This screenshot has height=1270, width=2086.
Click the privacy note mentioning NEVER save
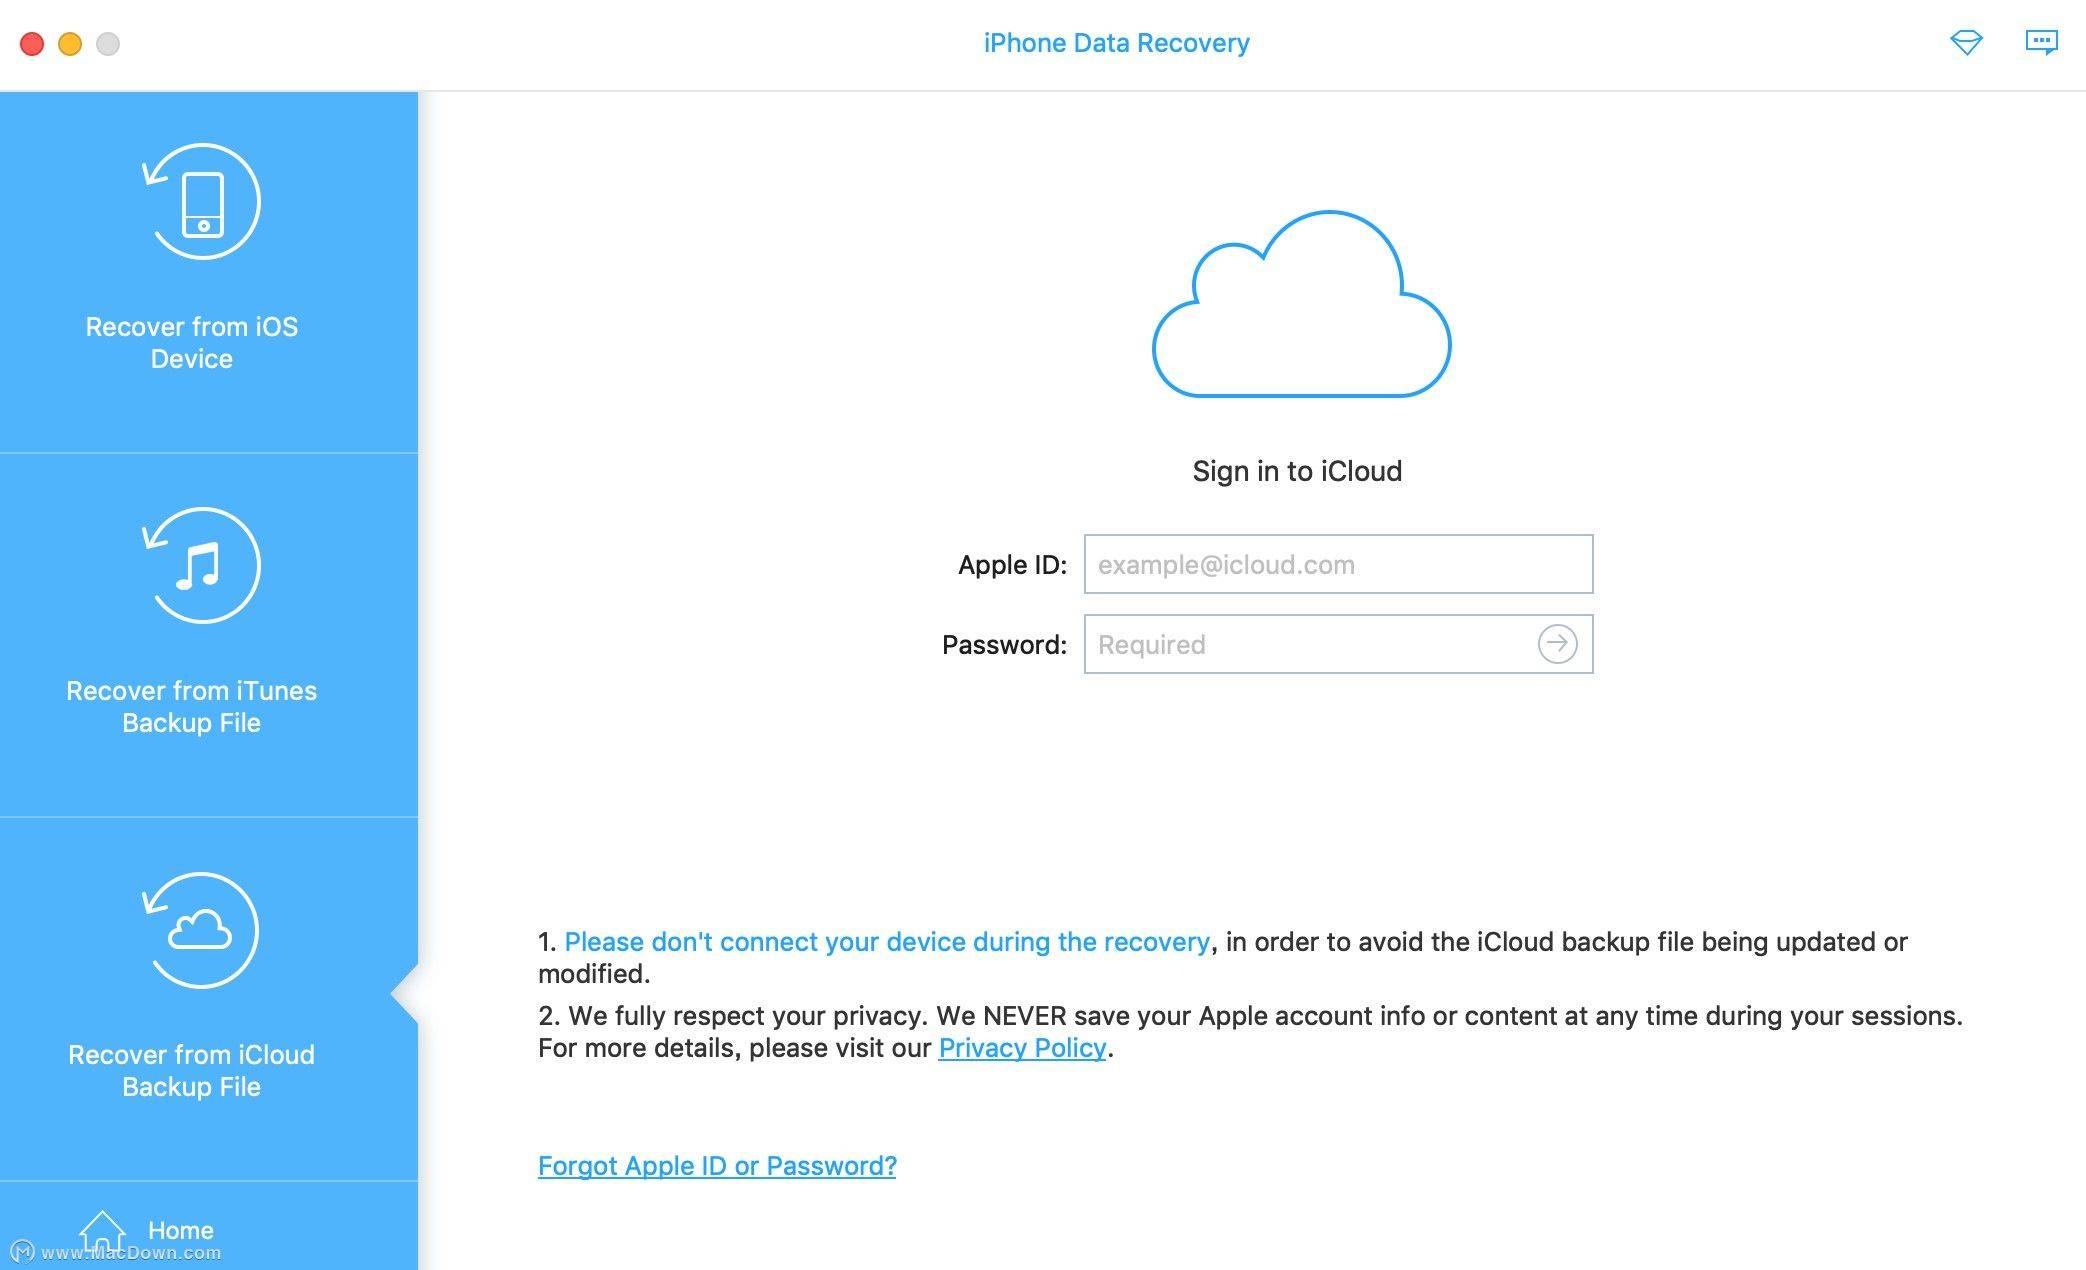tap(1250, 1032)
